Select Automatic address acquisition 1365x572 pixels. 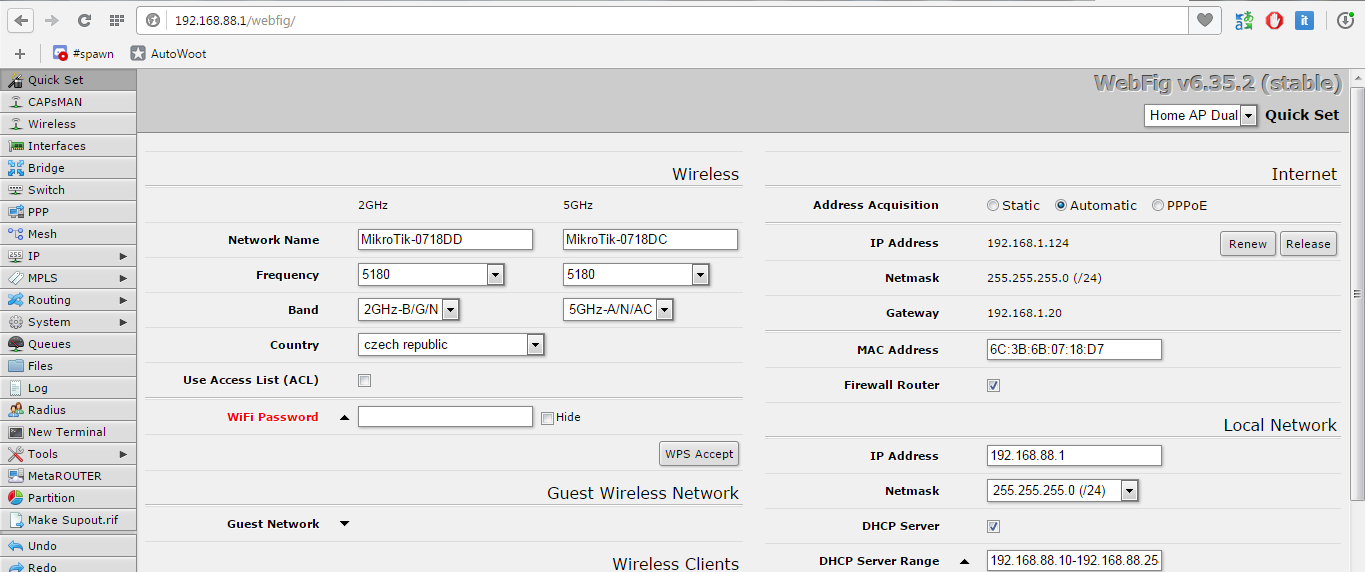click(x=1061, y=205)
